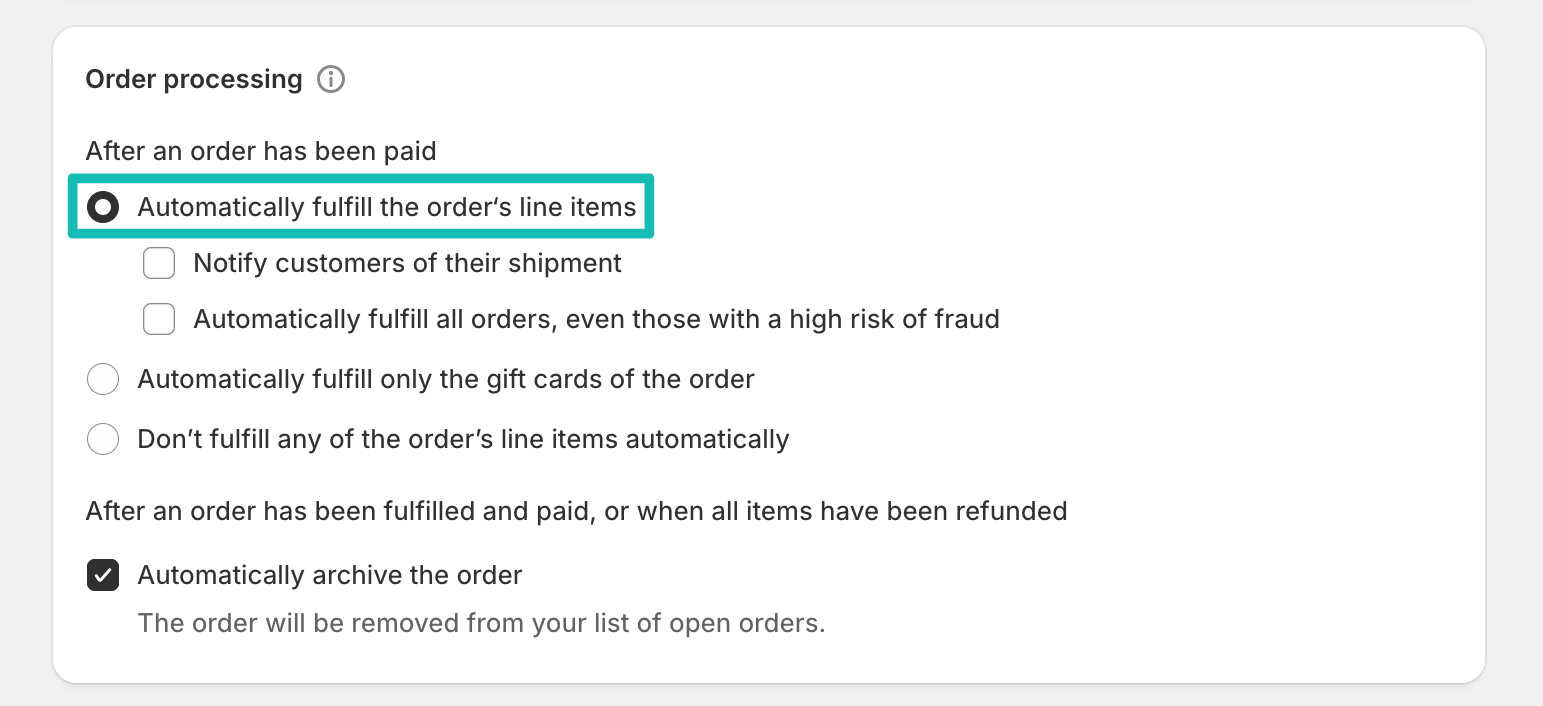Click the archived orders description text

click(481, 623)
